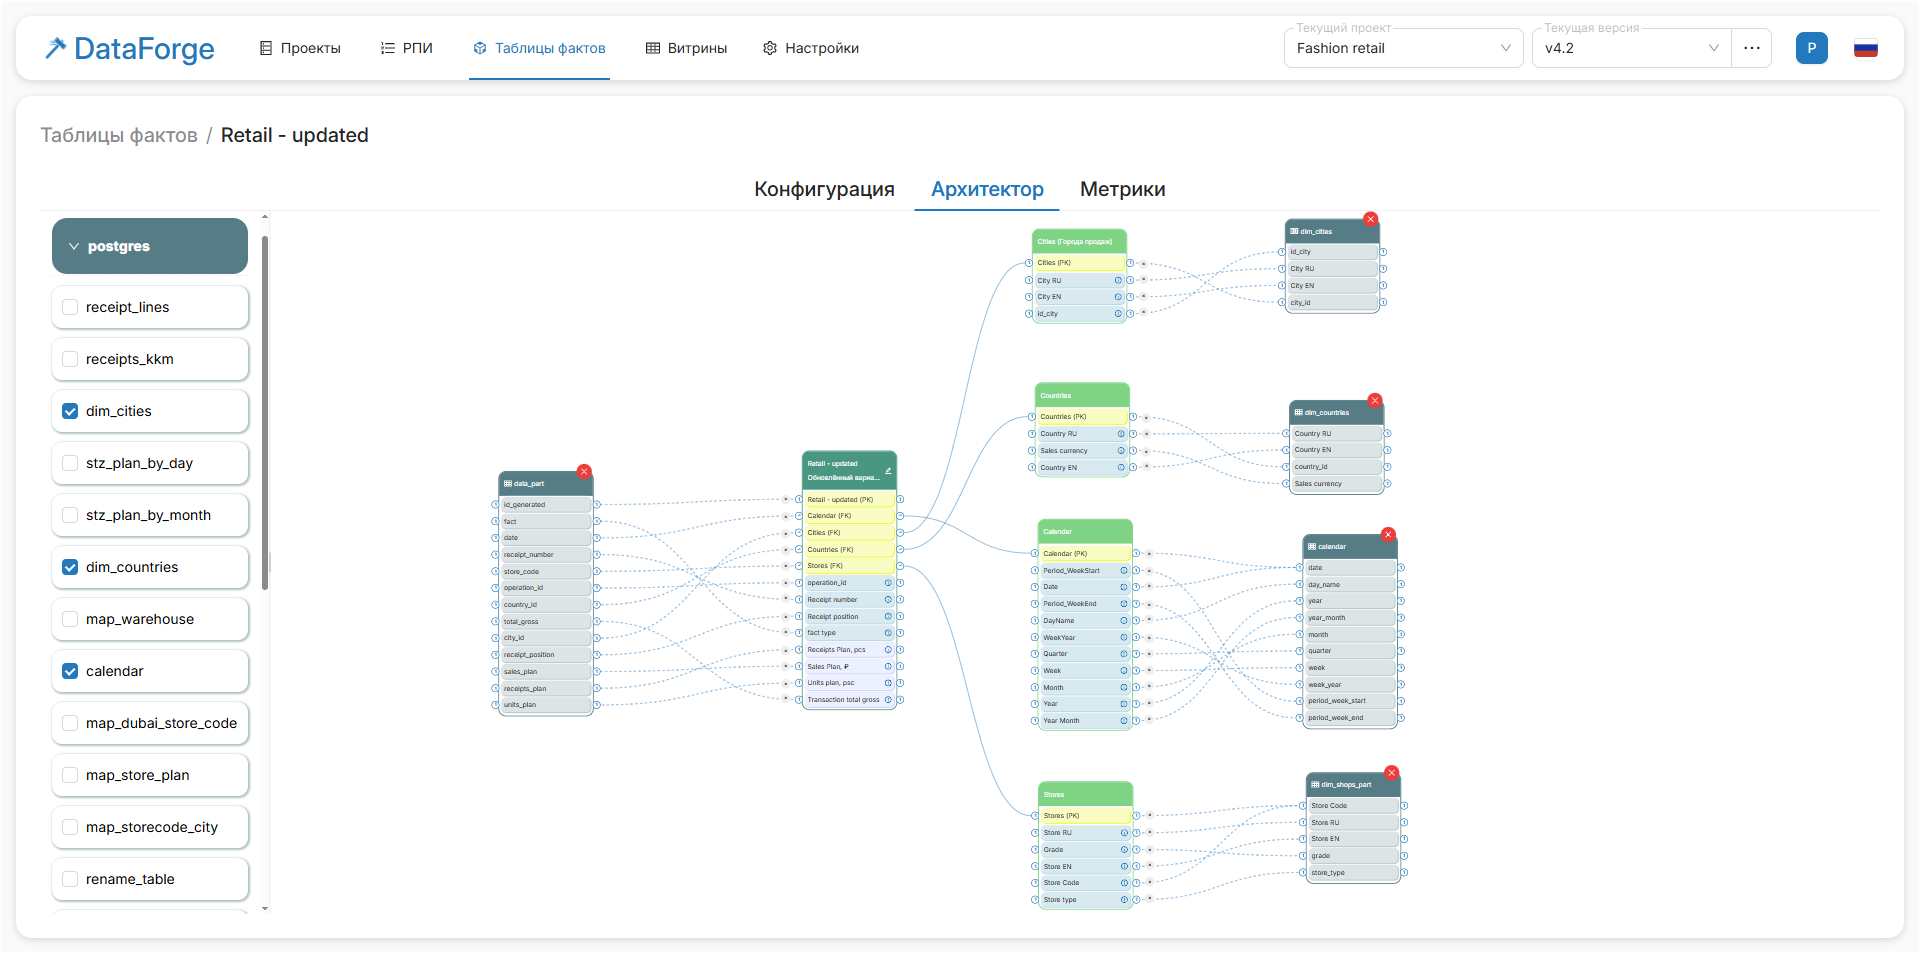Remove the dim_countries table node
The width and height of the screenshot is (1920, 953).
pos(1375,400)
